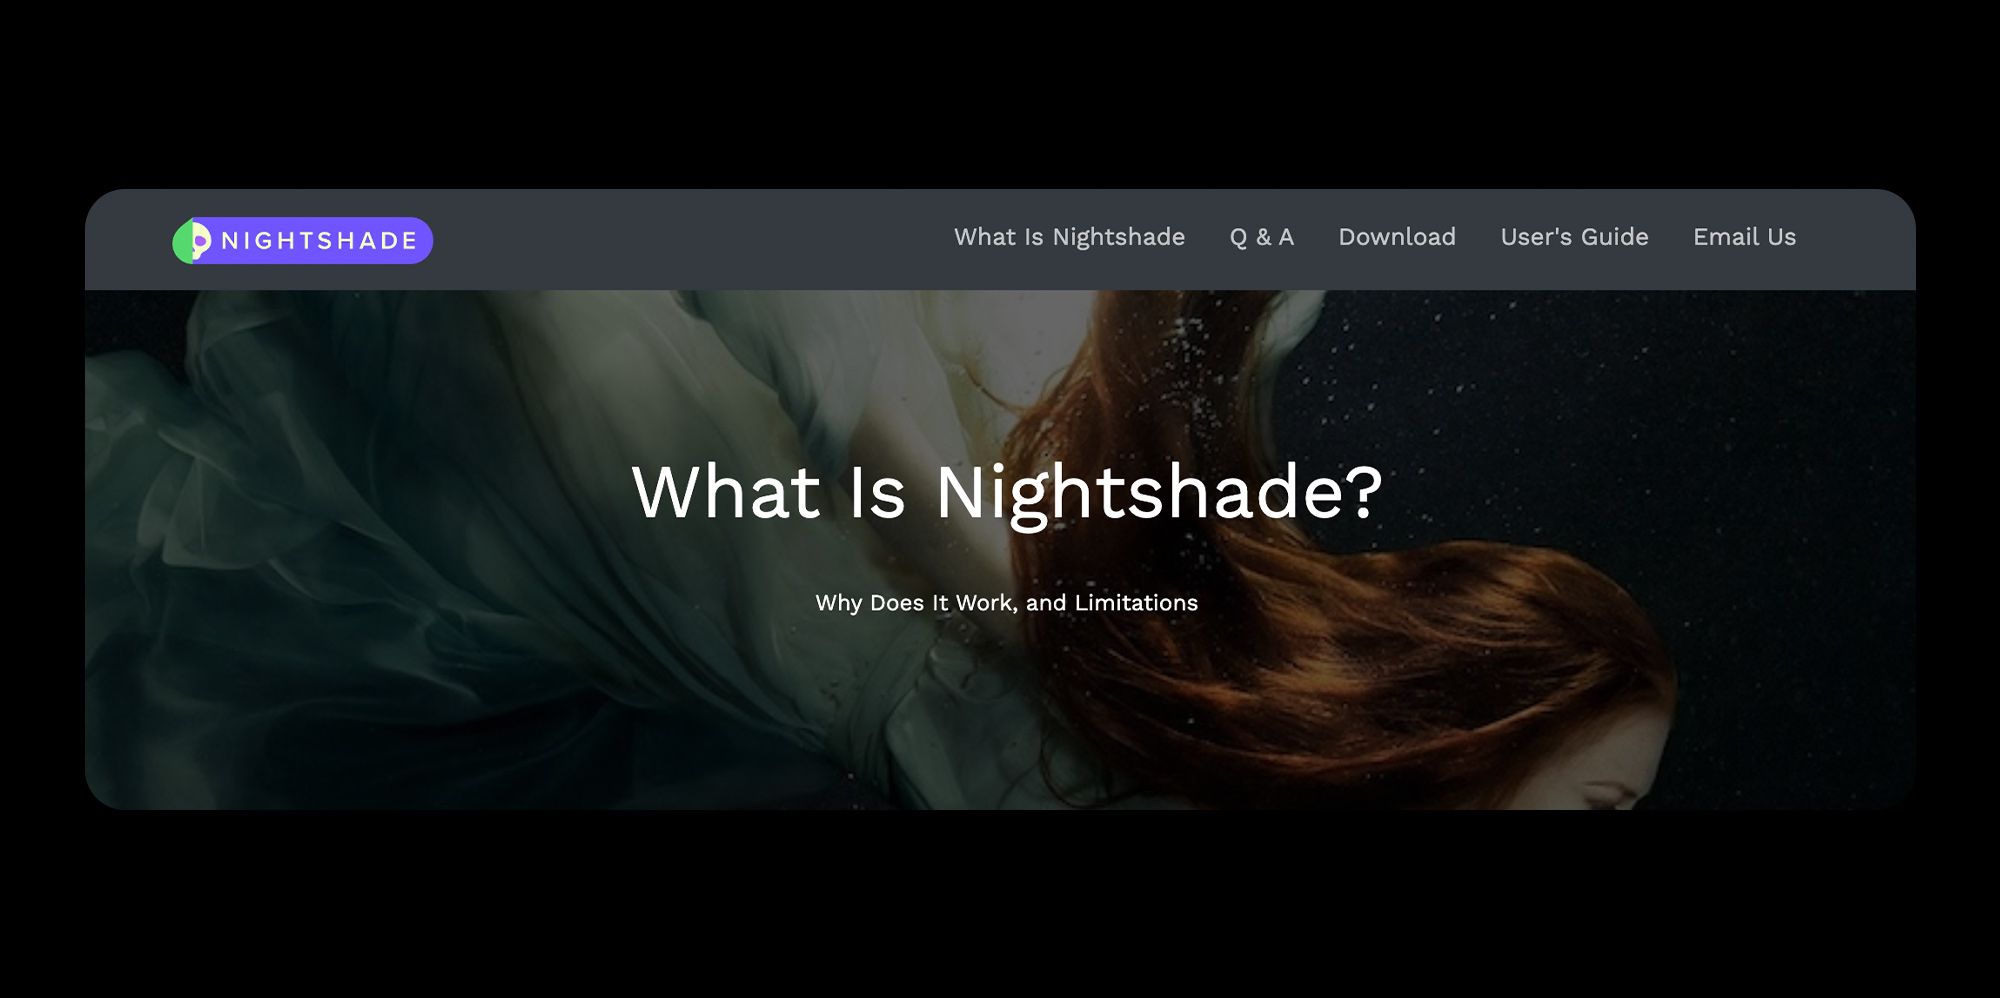Click the User's Guide nav entry
This screenshot has width=2000, height=998.
[1574, 237]
